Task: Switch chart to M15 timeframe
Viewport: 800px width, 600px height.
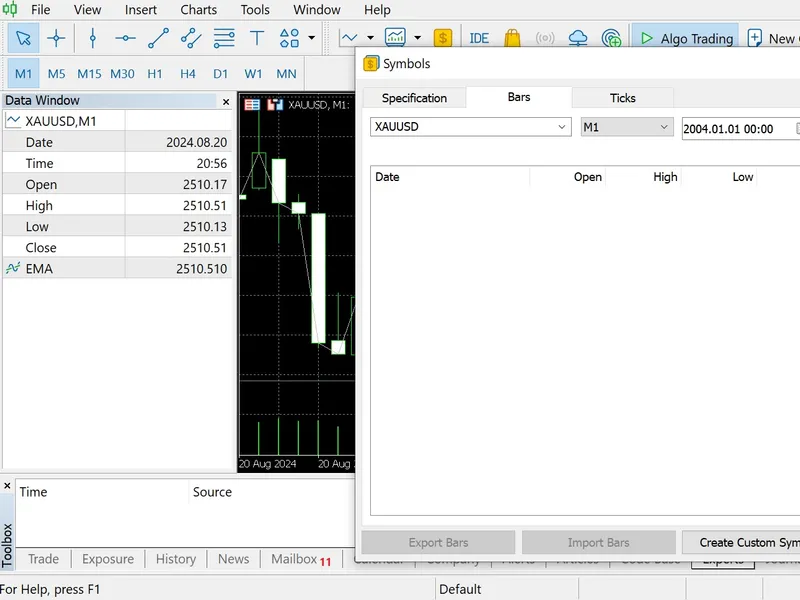Action: [89, 74]
